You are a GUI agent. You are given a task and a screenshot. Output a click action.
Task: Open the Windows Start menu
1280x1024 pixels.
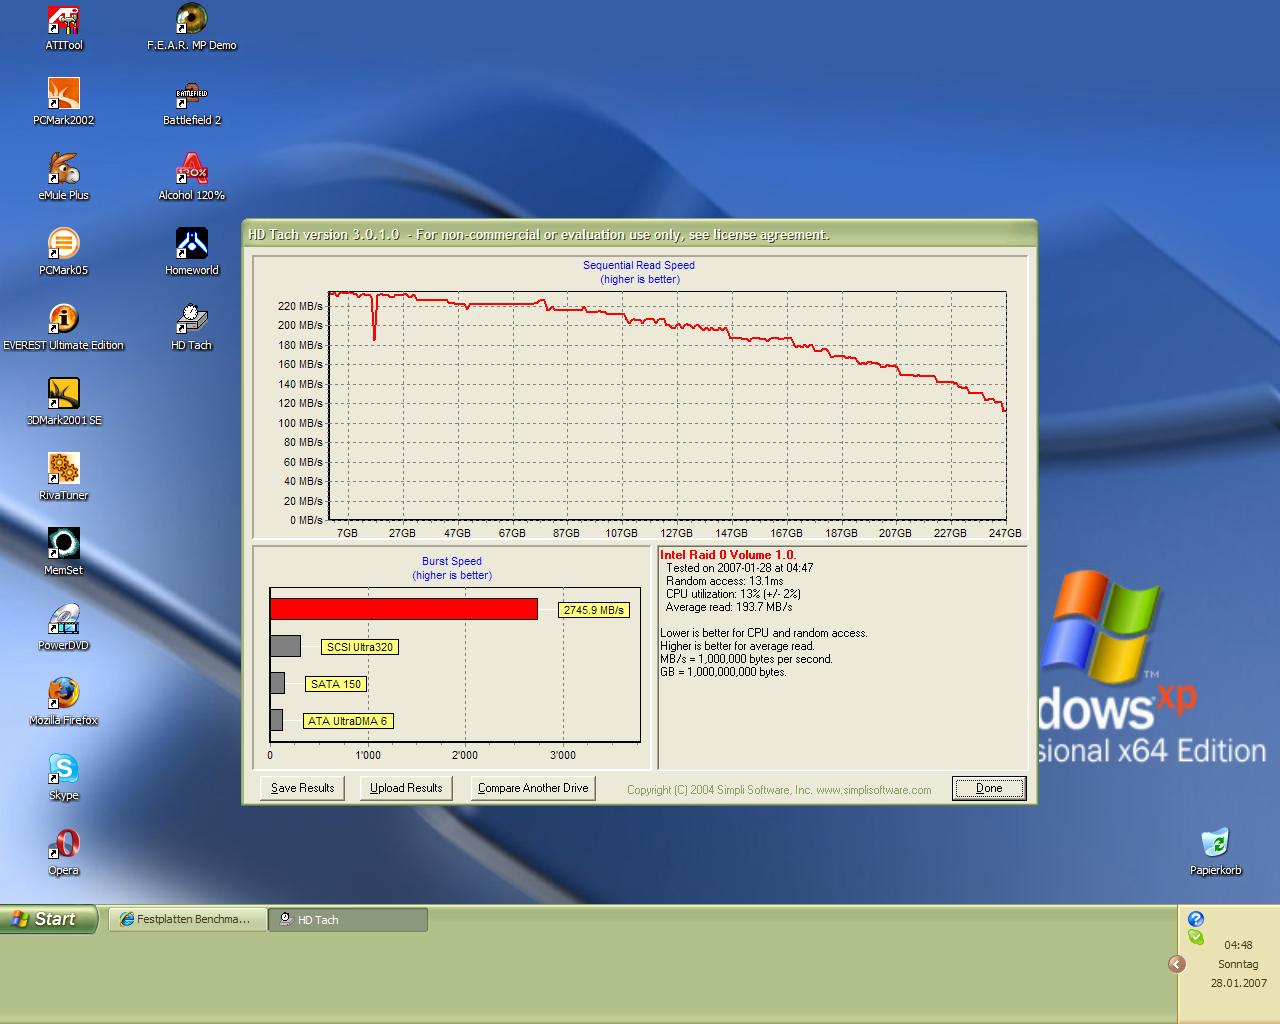48,919
